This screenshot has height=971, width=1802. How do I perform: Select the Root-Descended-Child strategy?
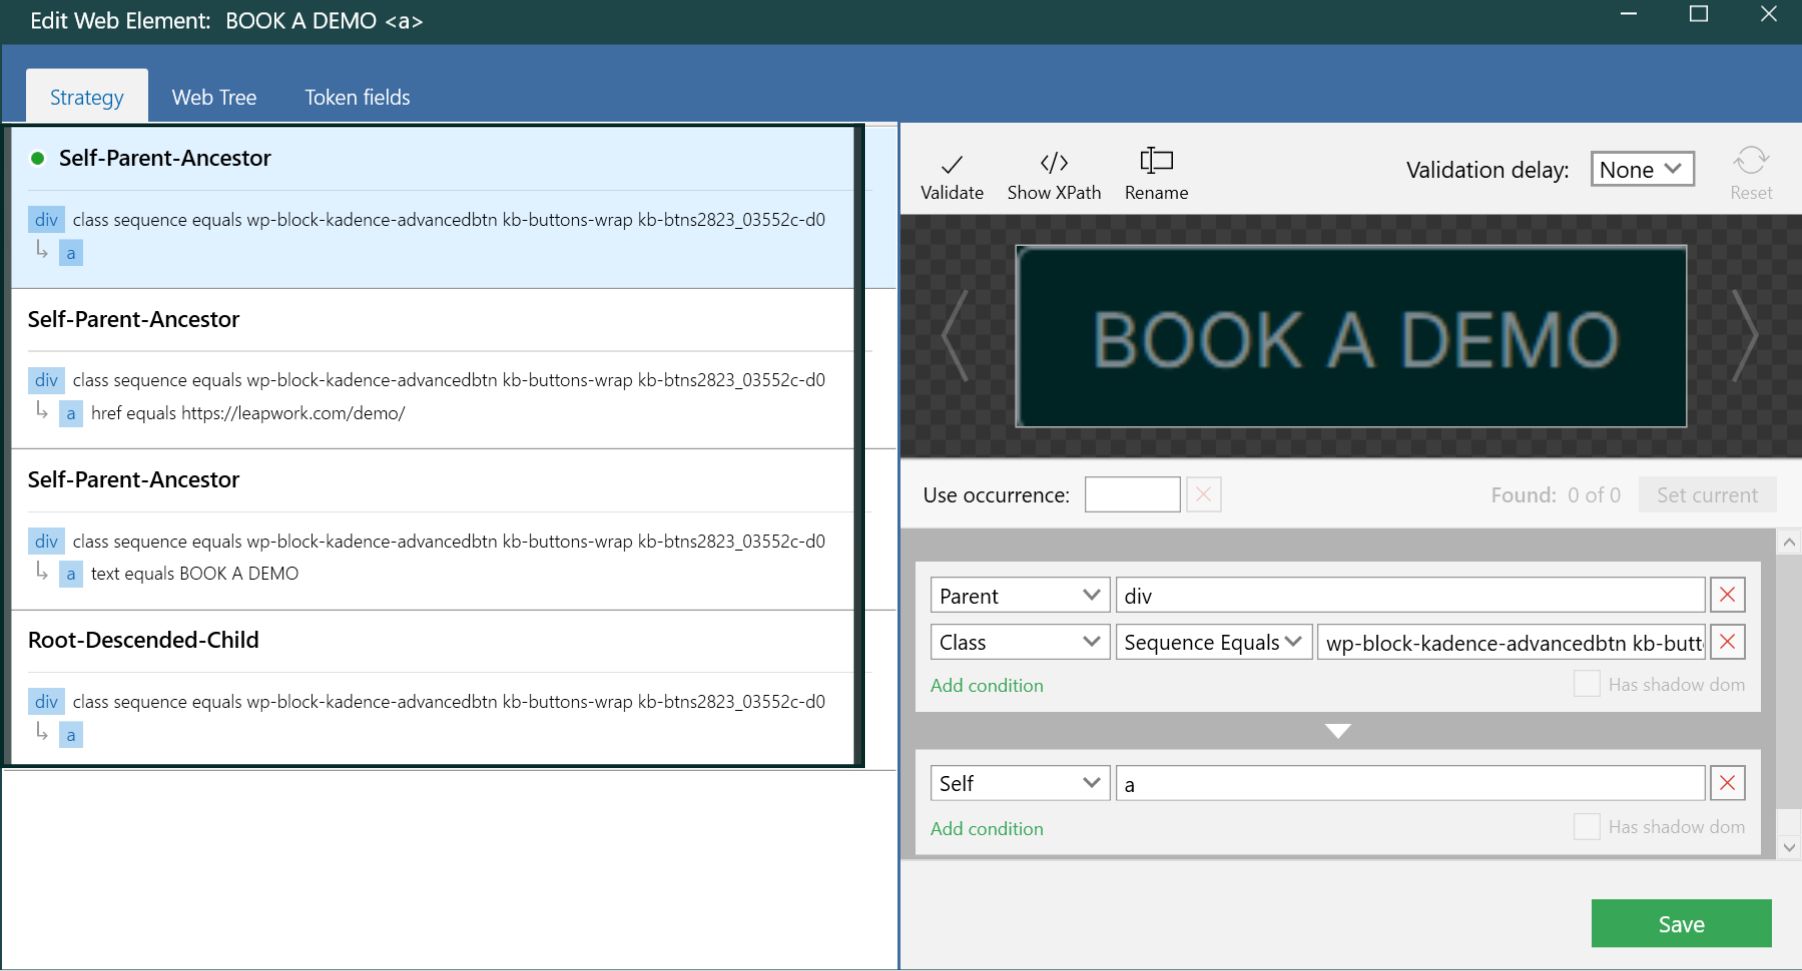tap(433, 689)
